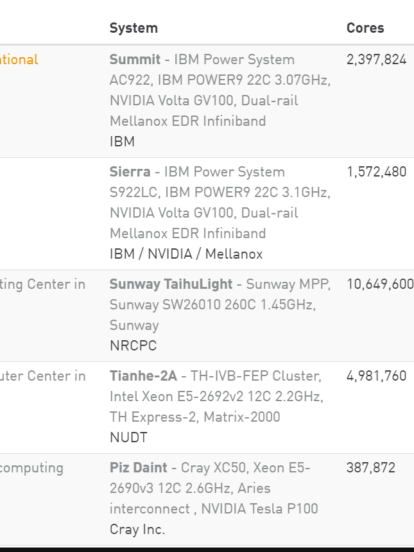Click the 387,872 cores value
The width and height of the screenshot is (414, 552).
[371, 468]
